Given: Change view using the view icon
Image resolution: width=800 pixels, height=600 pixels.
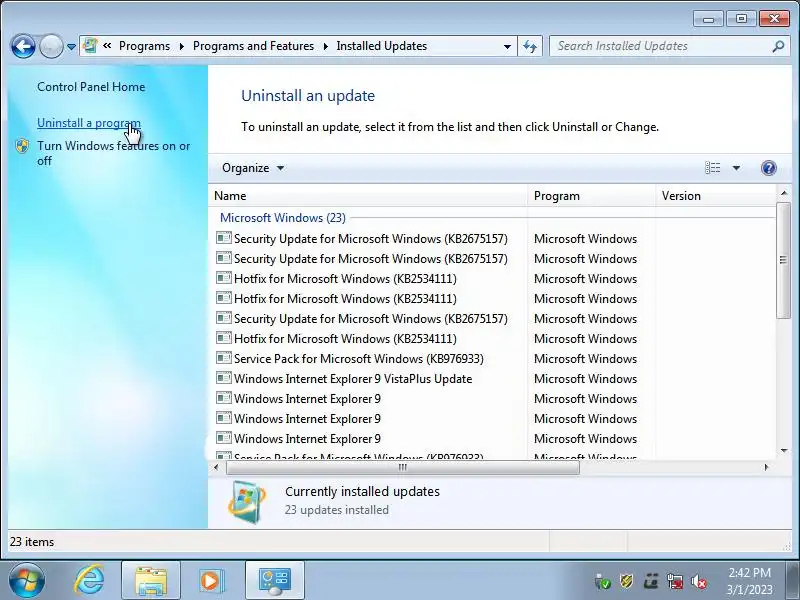Looking at the screenshot, I should (712, 168).
